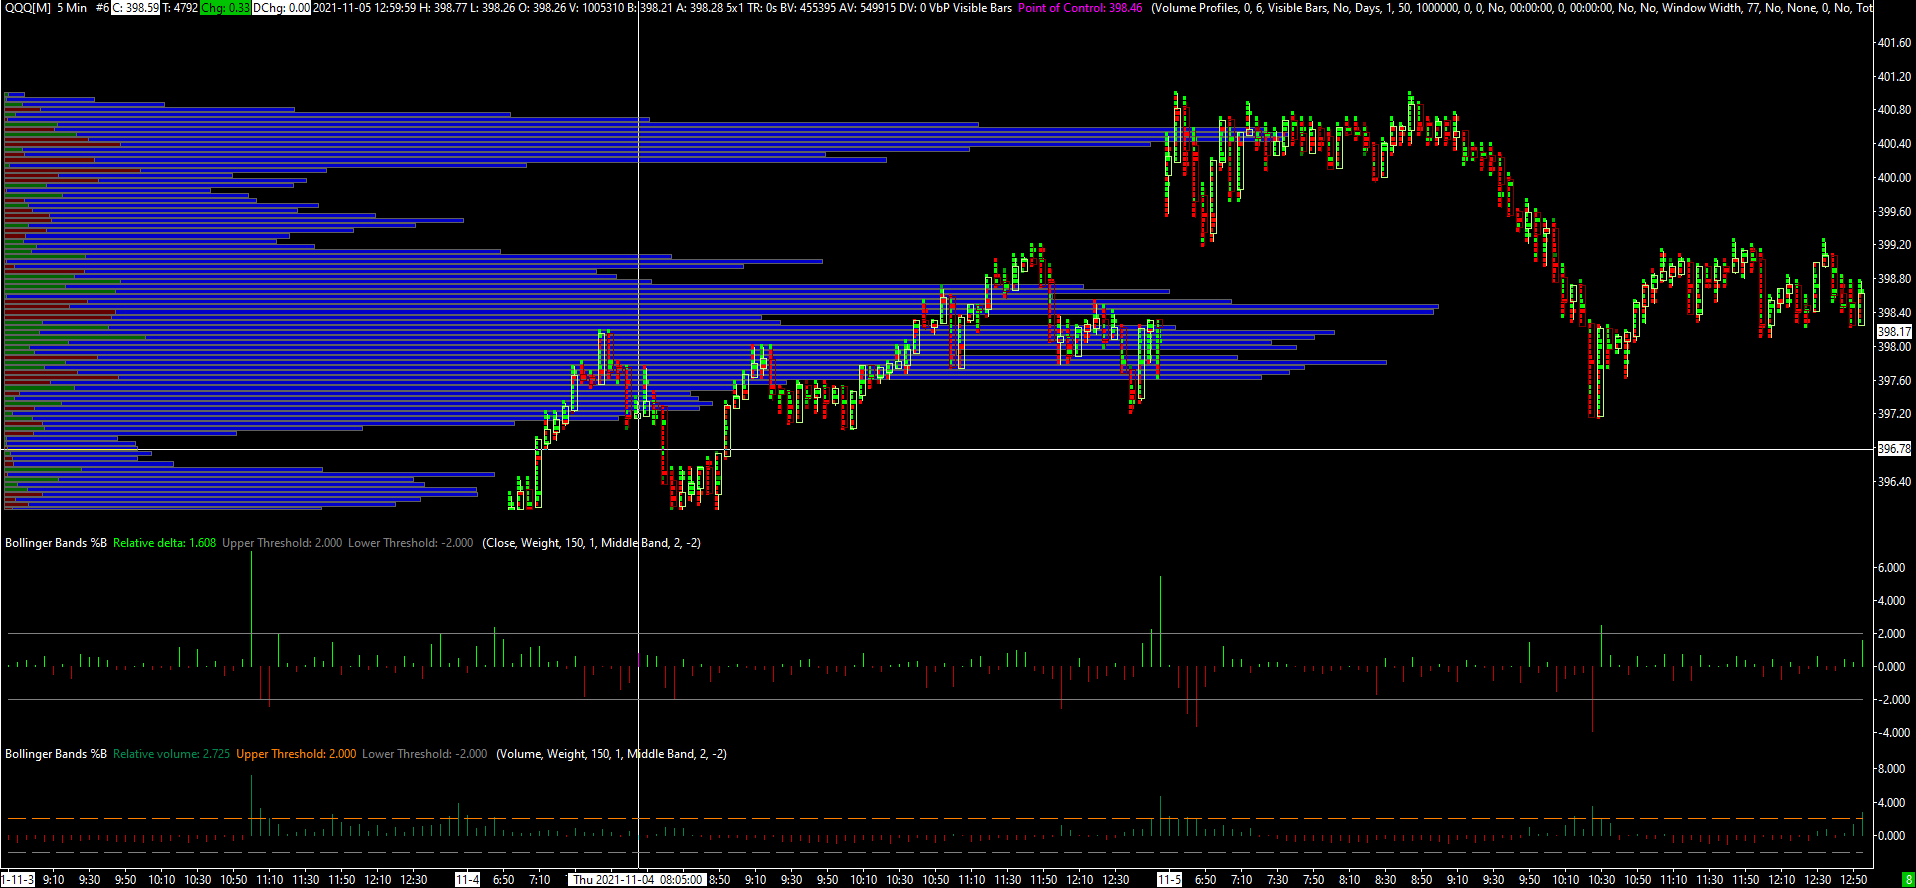The height and width of the screenshot is (888, 1916).
Task: Click the 'H: 398.77' high value
Action: coord(442,8)
